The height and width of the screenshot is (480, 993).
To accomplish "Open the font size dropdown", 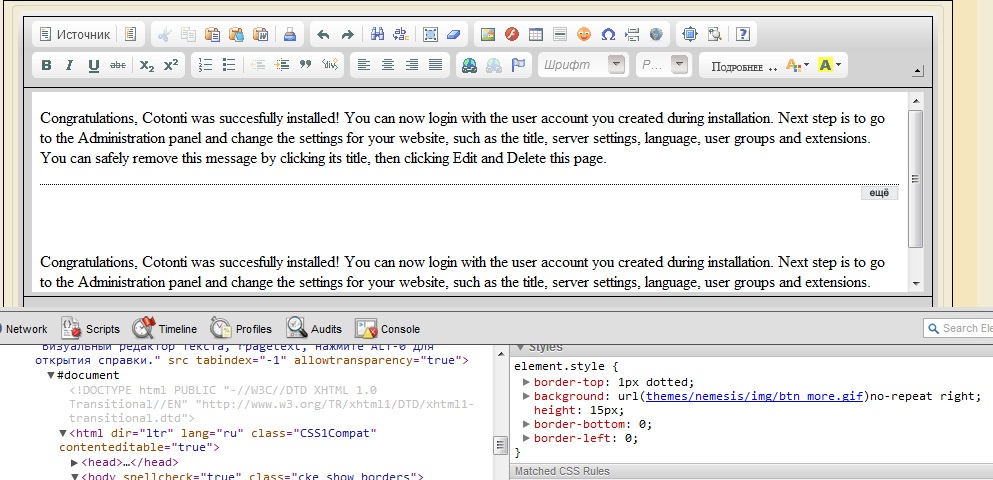I will pos(662,65).
